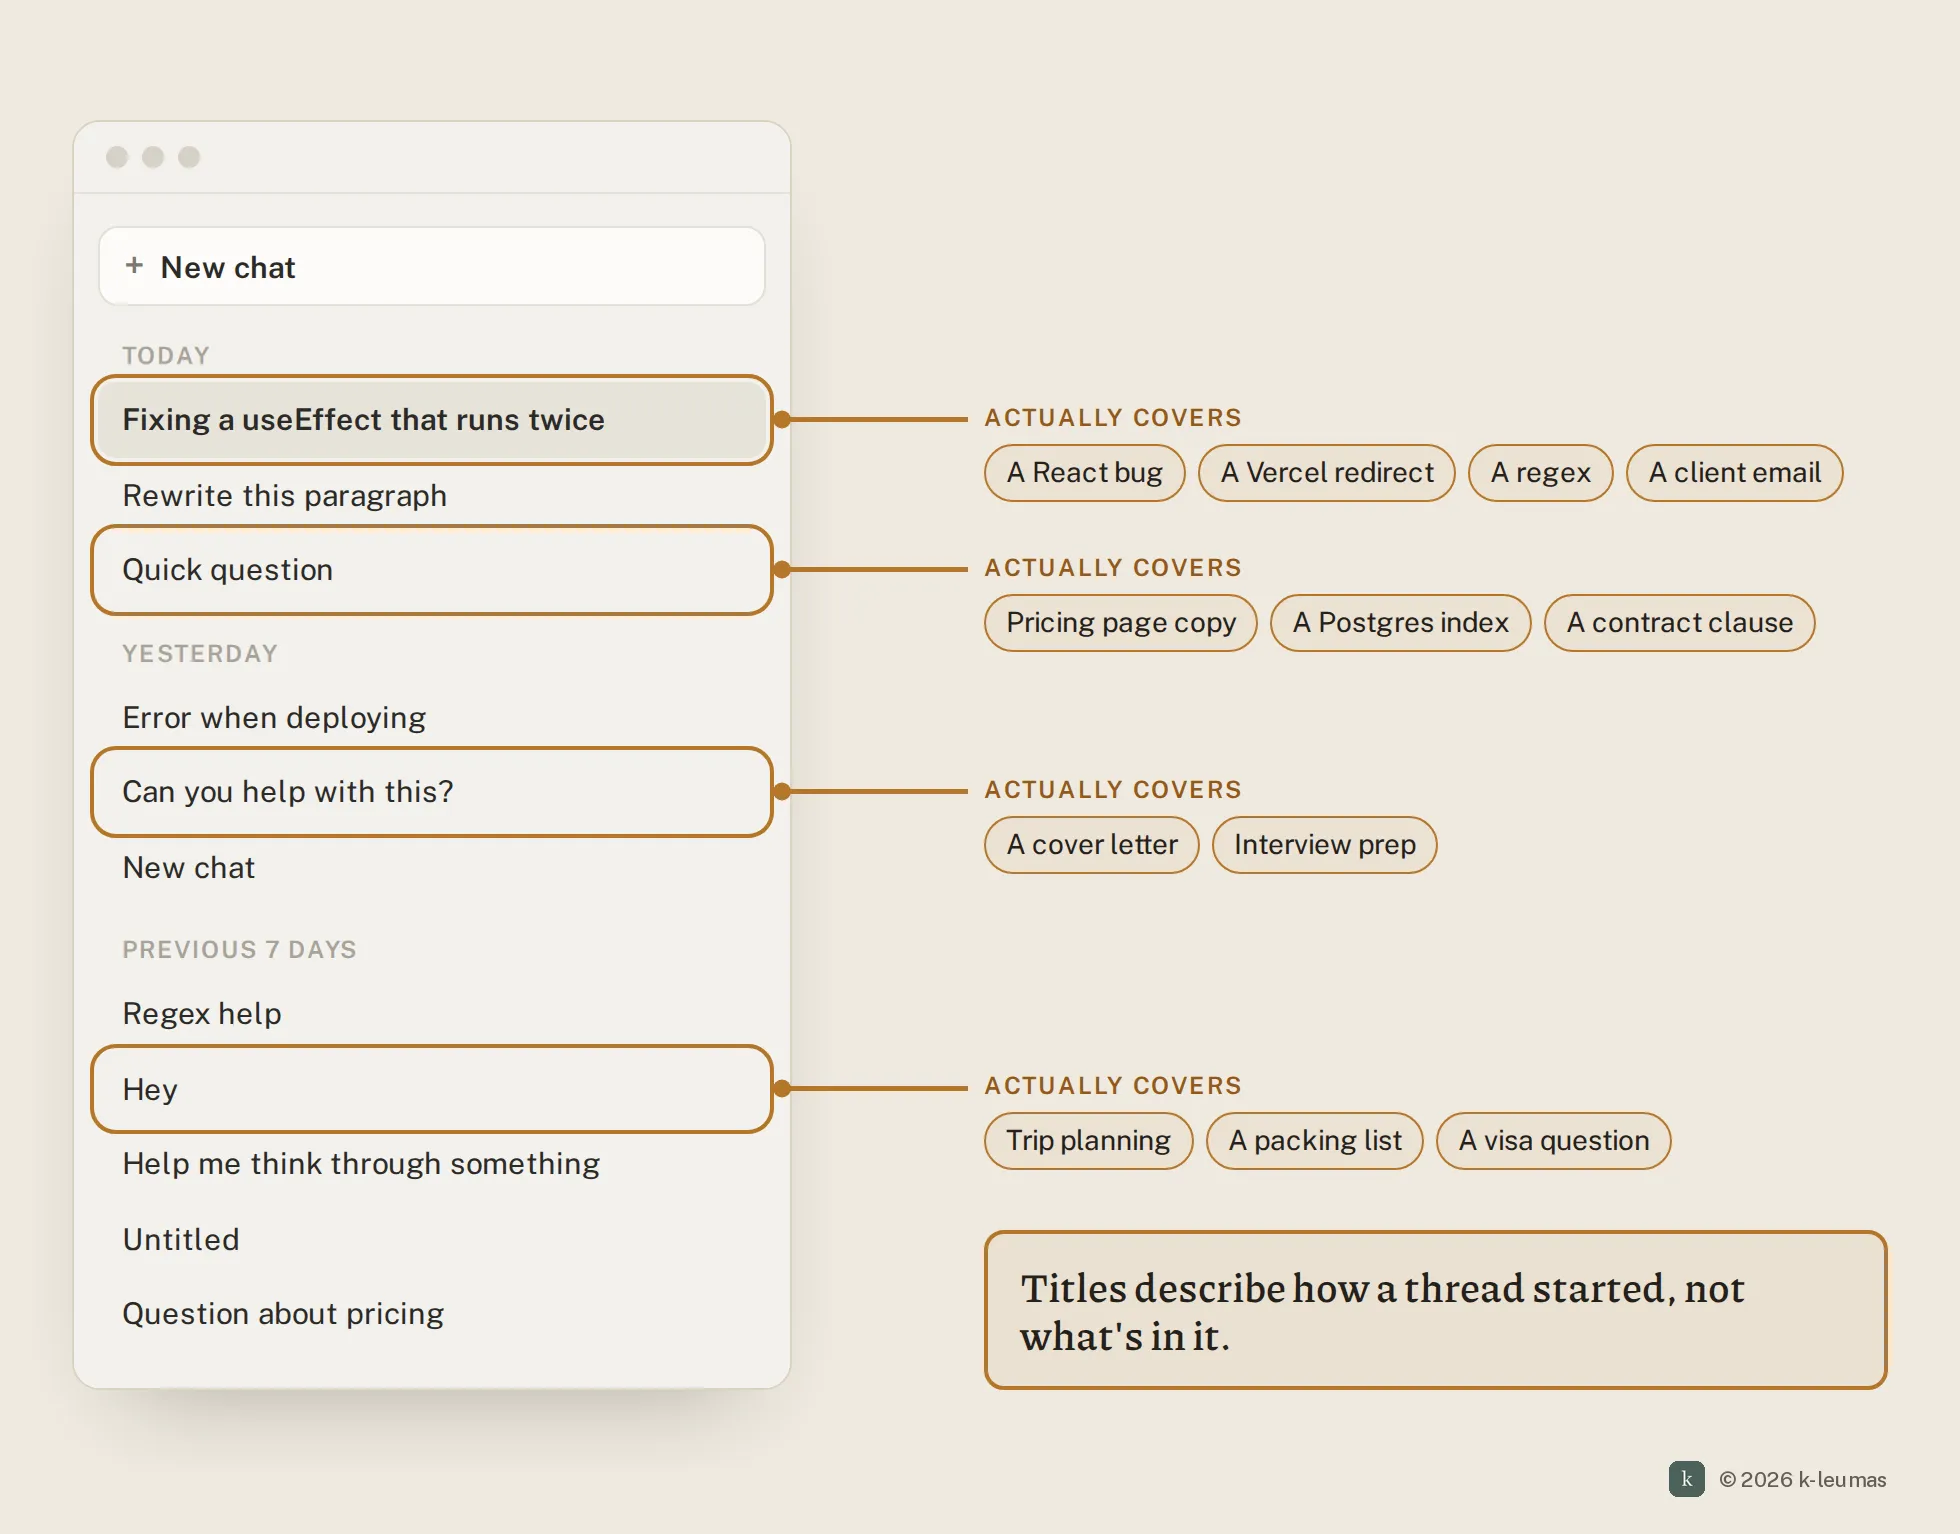Viewport: 1960px width, 1534px height.
Task: Open 'Fixing a useEffect that runs twice' chat
Action: (432, 420)
